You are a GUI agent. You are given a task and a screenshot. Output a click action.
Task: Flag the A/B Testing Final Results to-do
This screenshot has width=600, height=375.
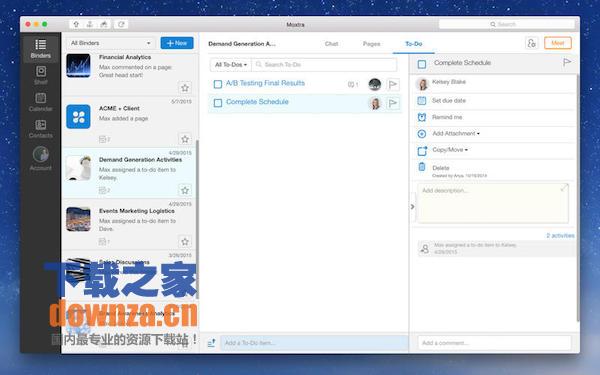pos(393,84)
